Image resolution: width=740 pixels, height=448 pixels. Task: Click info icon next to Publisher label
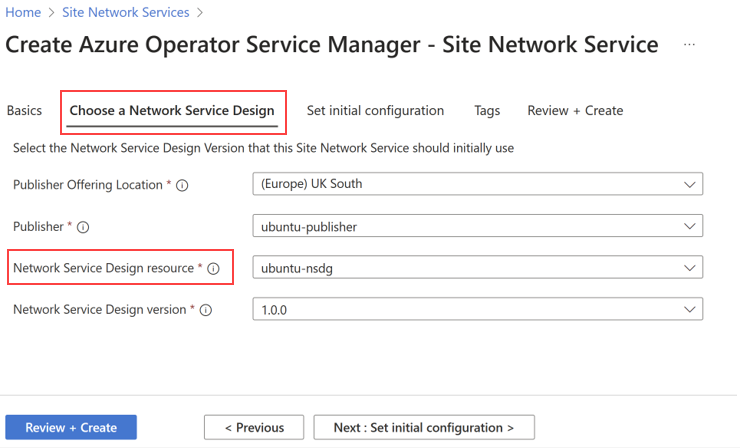(83, 227)
